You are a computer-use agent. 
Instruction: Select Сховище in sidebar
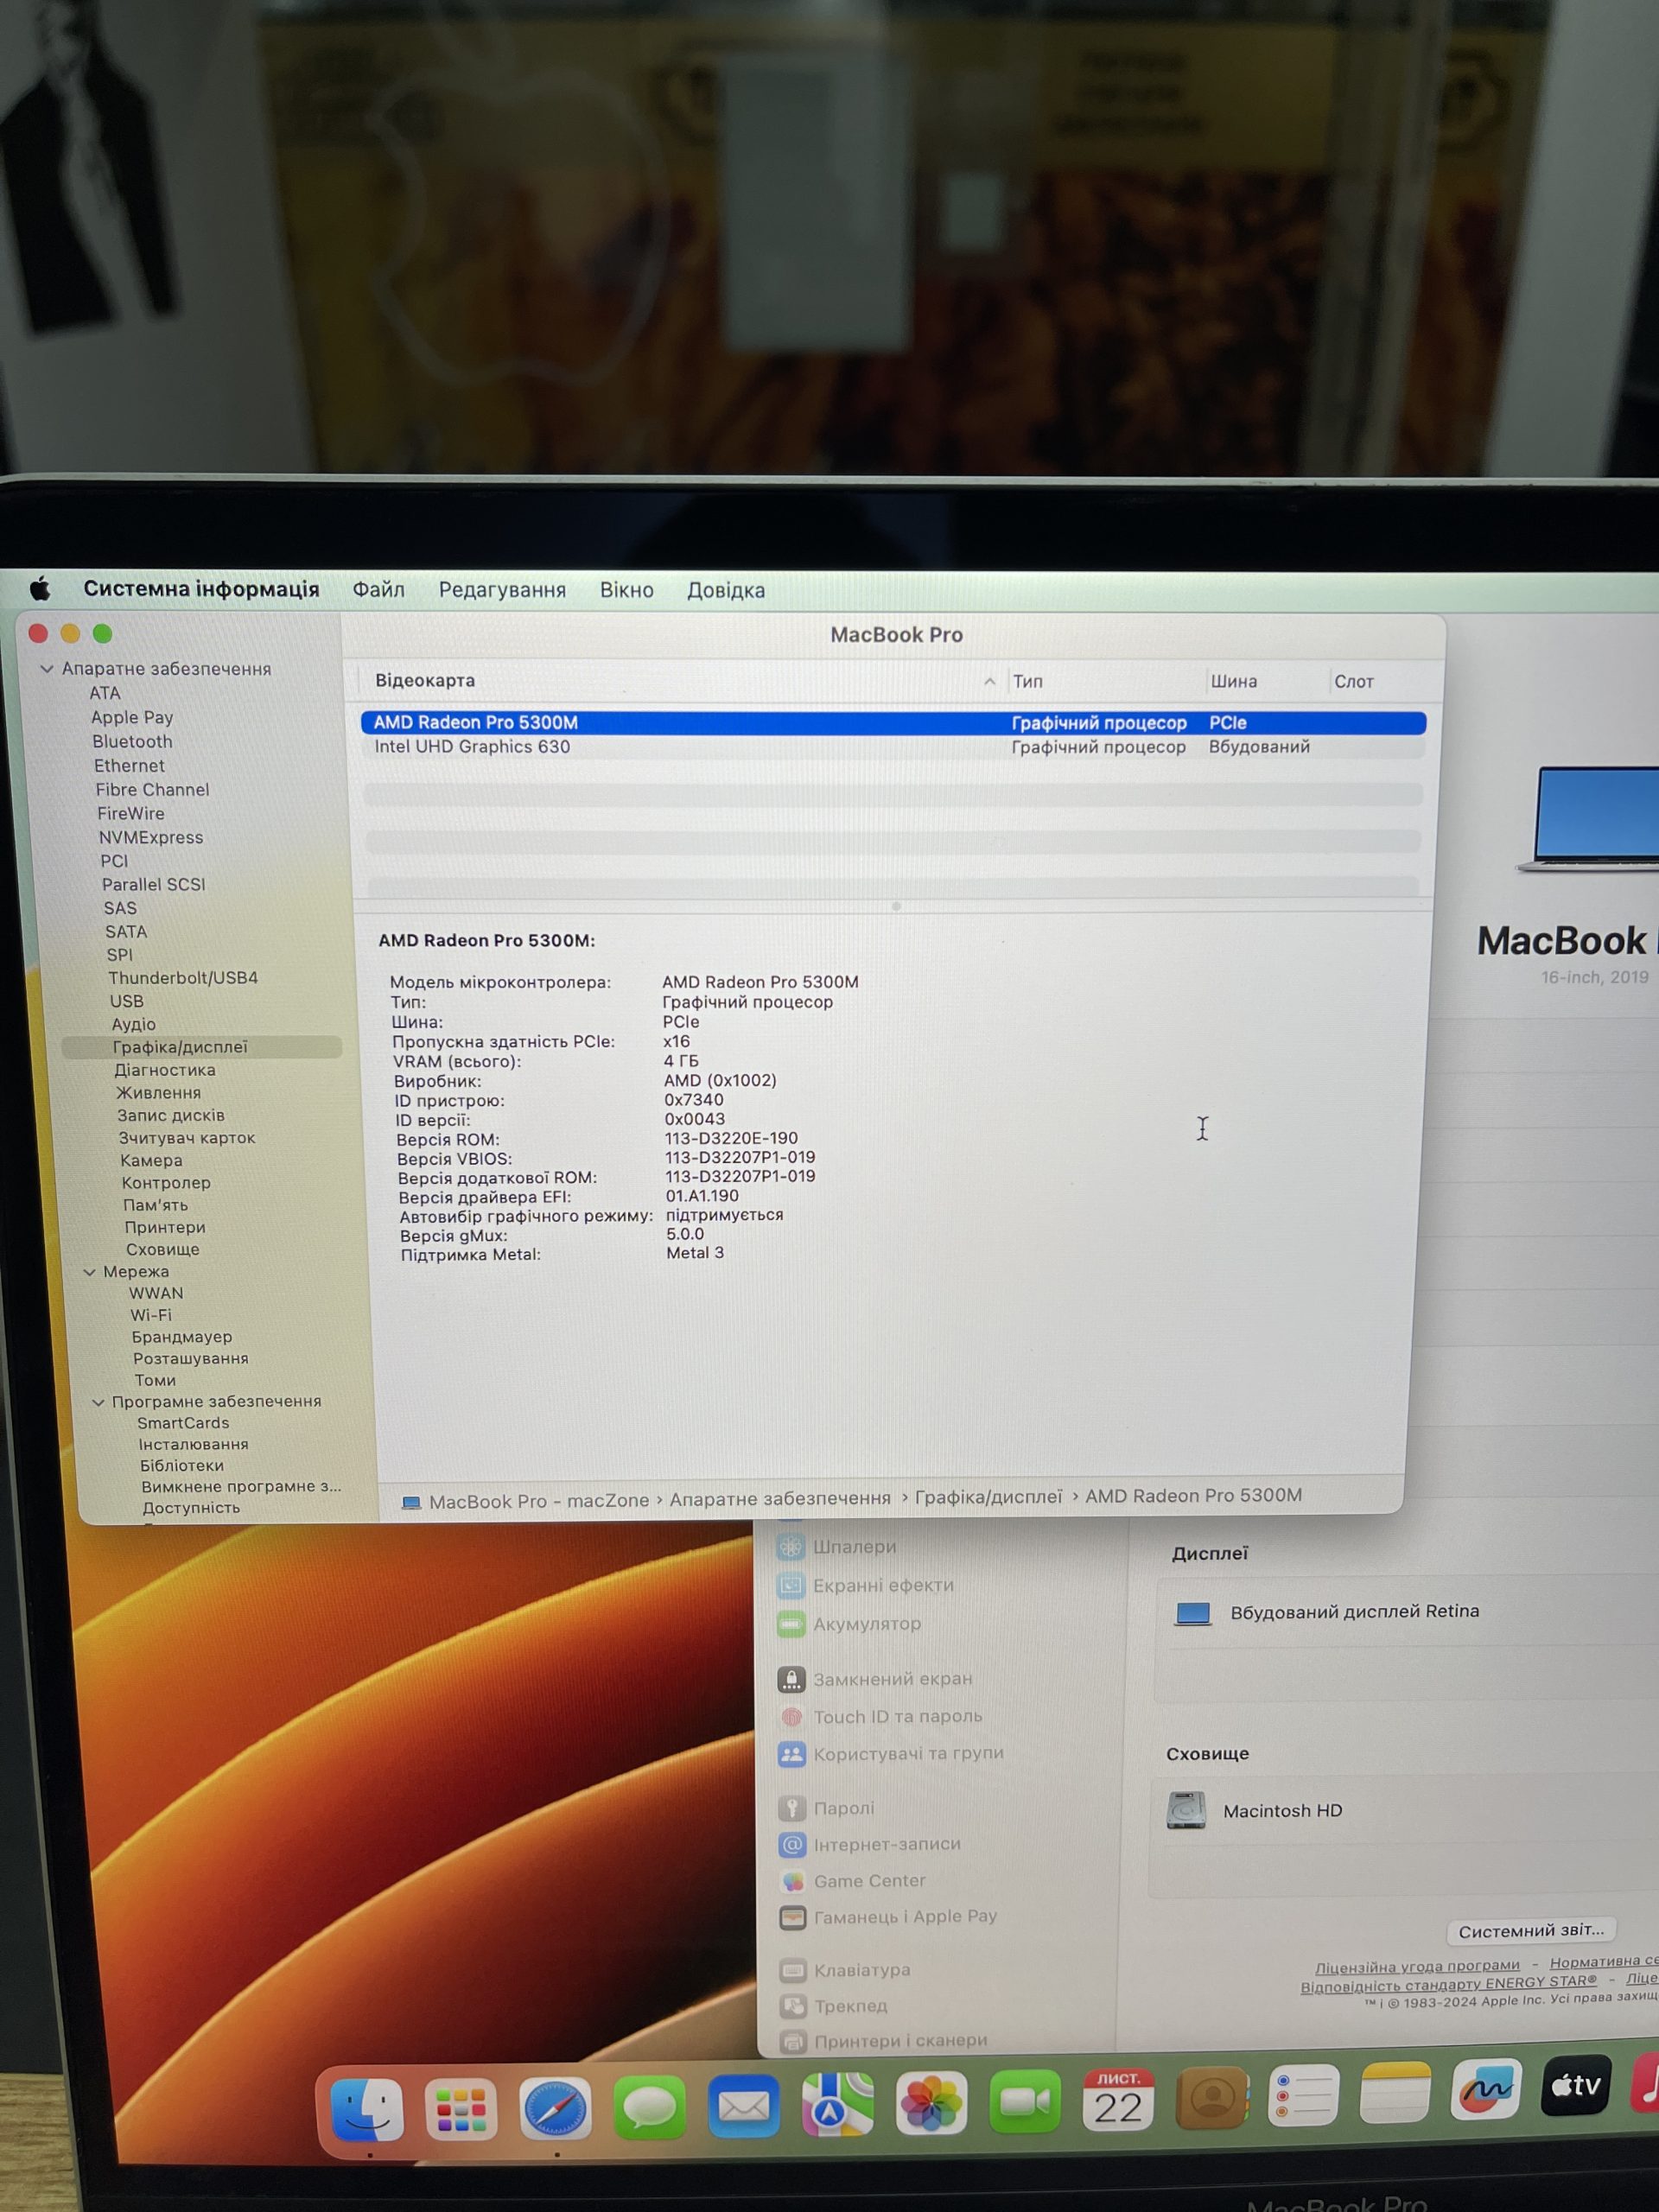point(162,1249)
